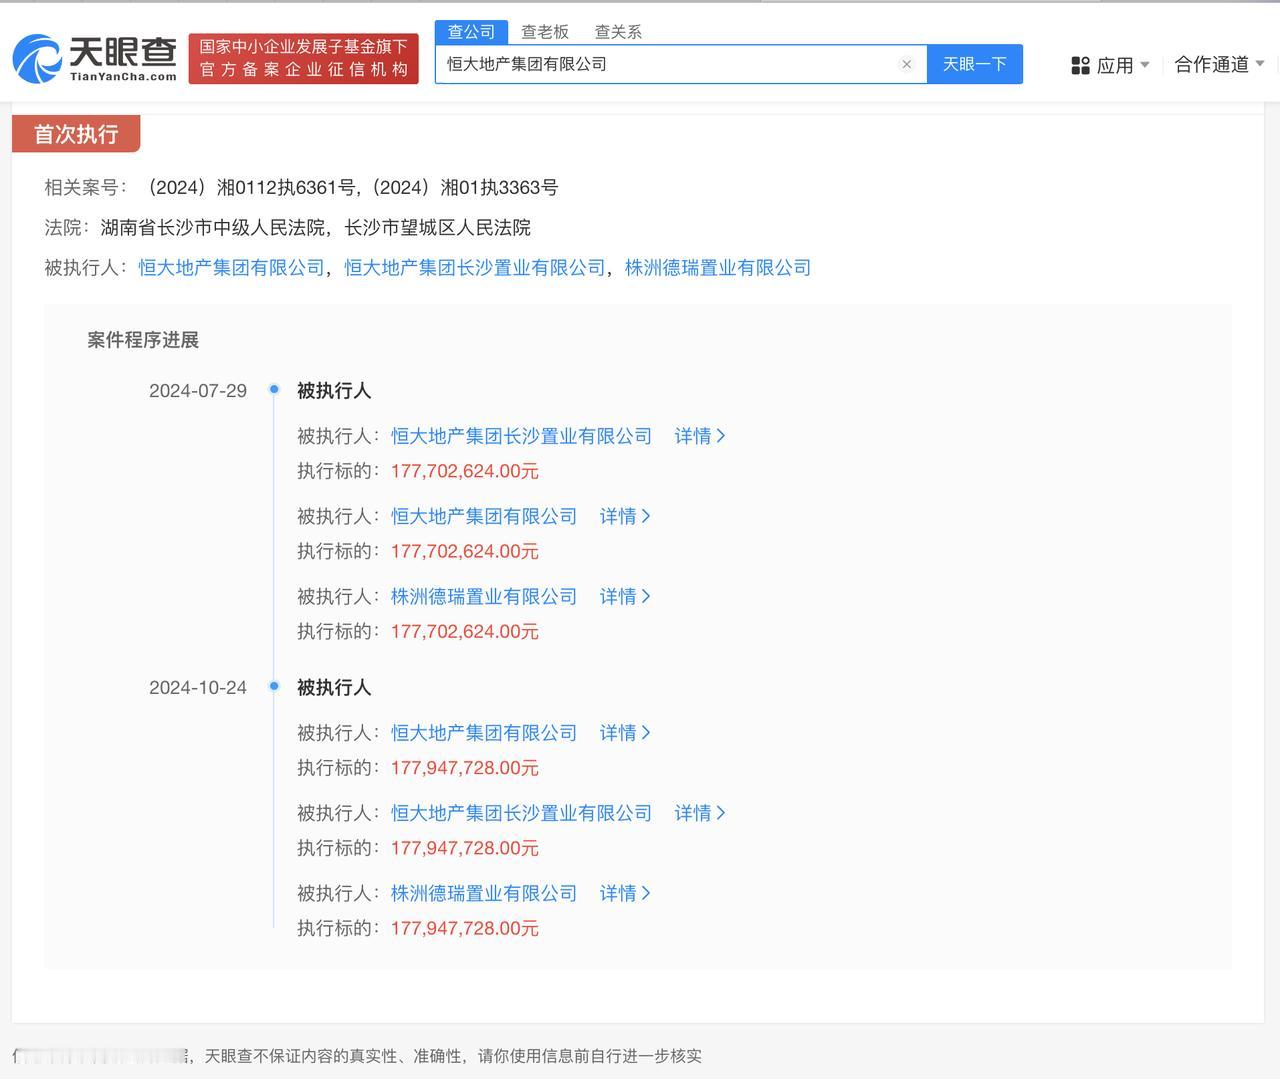This screenshot has height=1079, width=1280.
Task: Switch to the 查关系 tab
Action: tap(618, 32)
